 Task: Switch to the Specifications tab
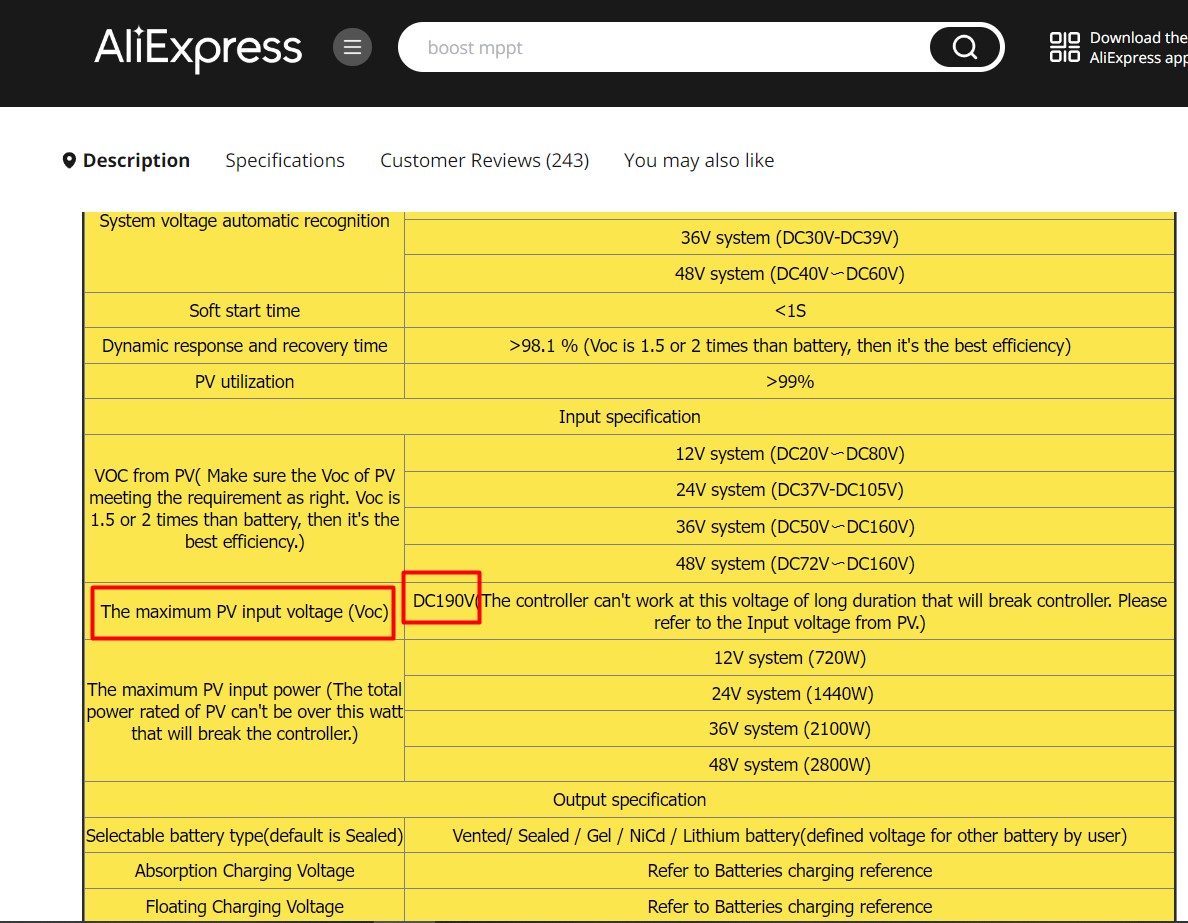pyautogui.click(x=285, y=160)
